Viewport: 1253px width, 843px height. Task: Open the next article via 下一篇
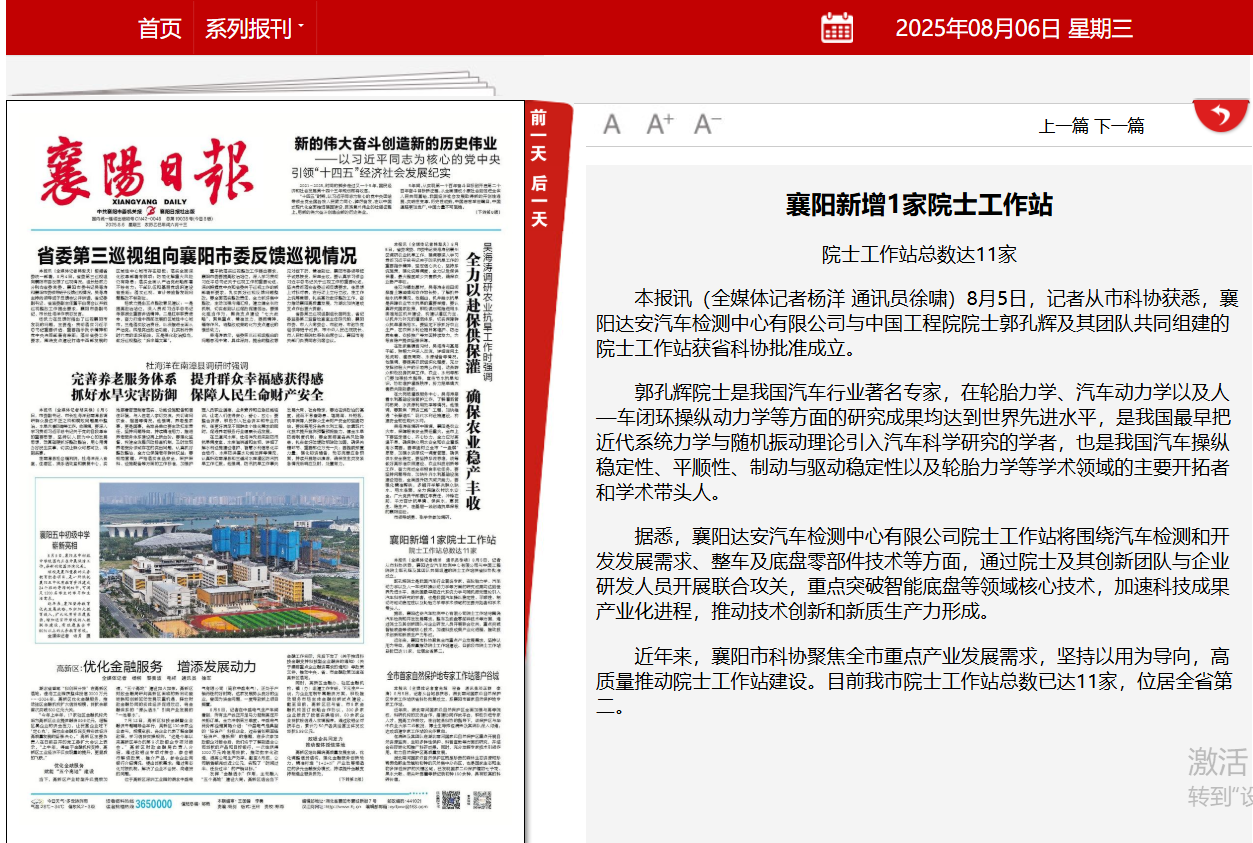click(1122, 127)
